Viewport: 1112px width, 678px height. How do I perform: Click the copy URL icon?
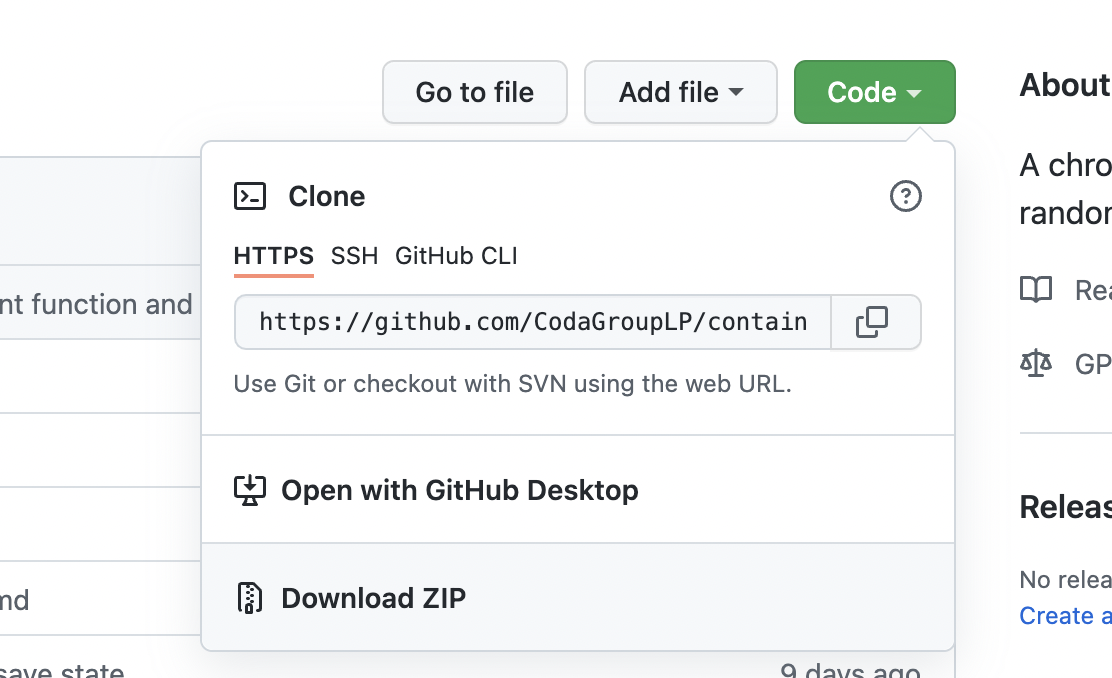tap(874, 322)
